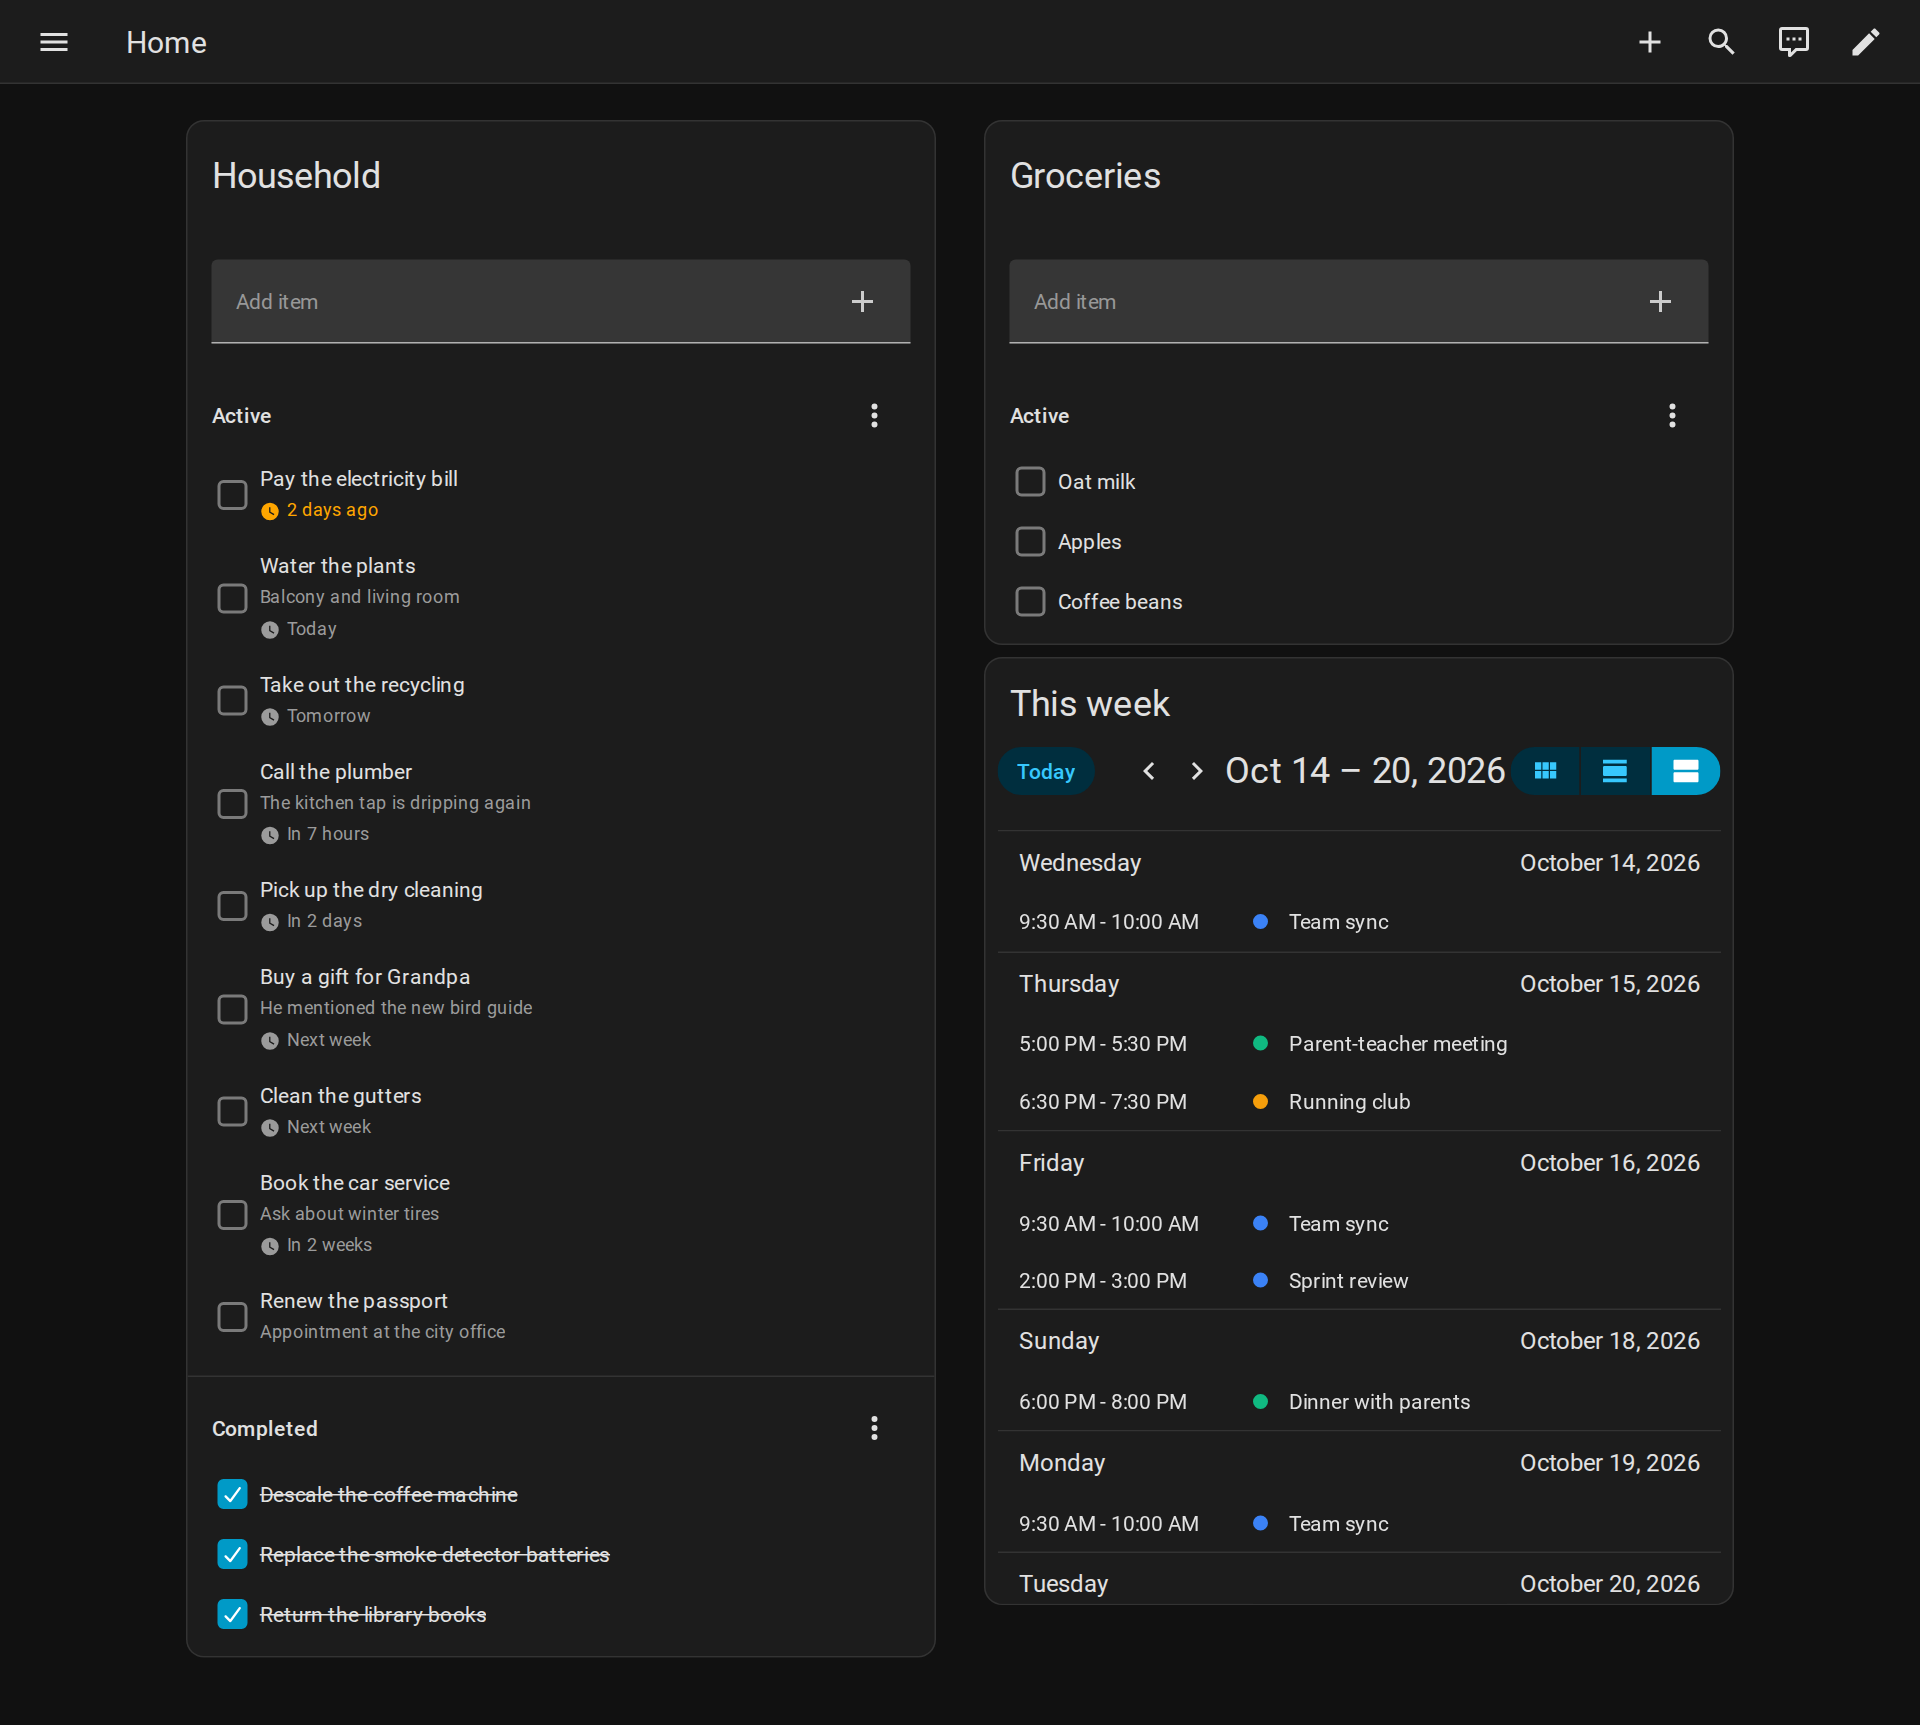Check off Clean the gutters
This screenshot has width=1920, height=1725.
coord(232,1111)
